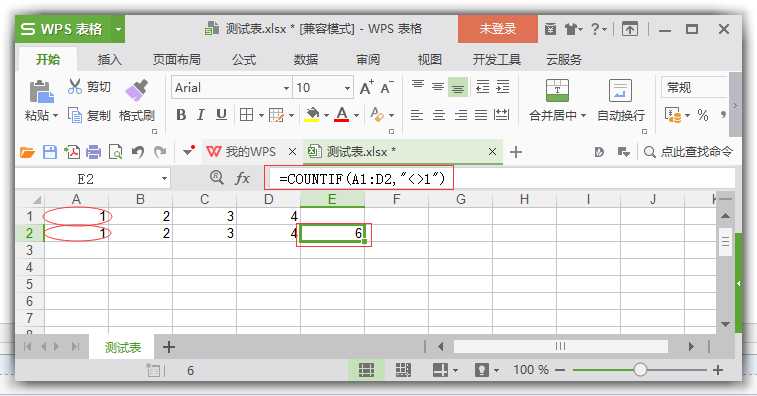757x396 pixels.
Task: Apply the red font color A
Action: coord(341,114)
